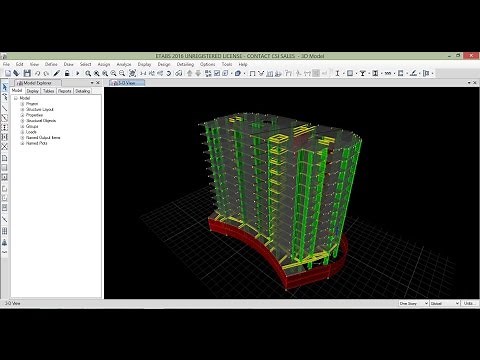The height and width of the screenshot is (360, 480).
Task: Expand the Named Plots tree node
Action: point(23,144)
